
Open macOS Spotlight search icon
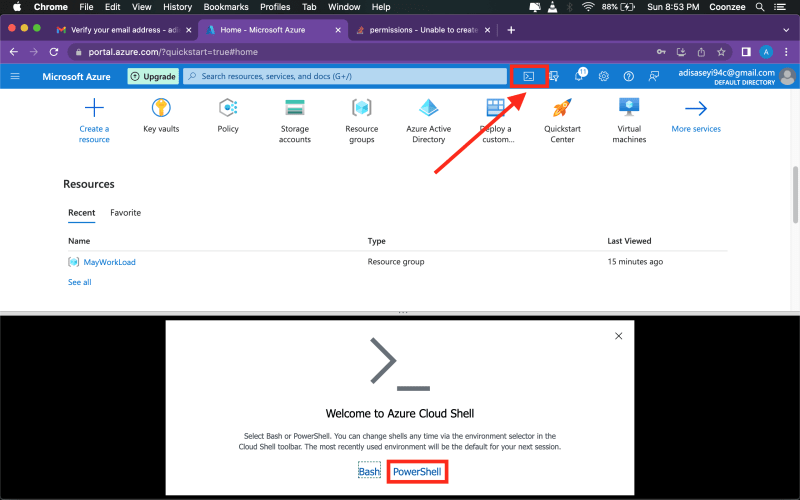pos(760,7)
